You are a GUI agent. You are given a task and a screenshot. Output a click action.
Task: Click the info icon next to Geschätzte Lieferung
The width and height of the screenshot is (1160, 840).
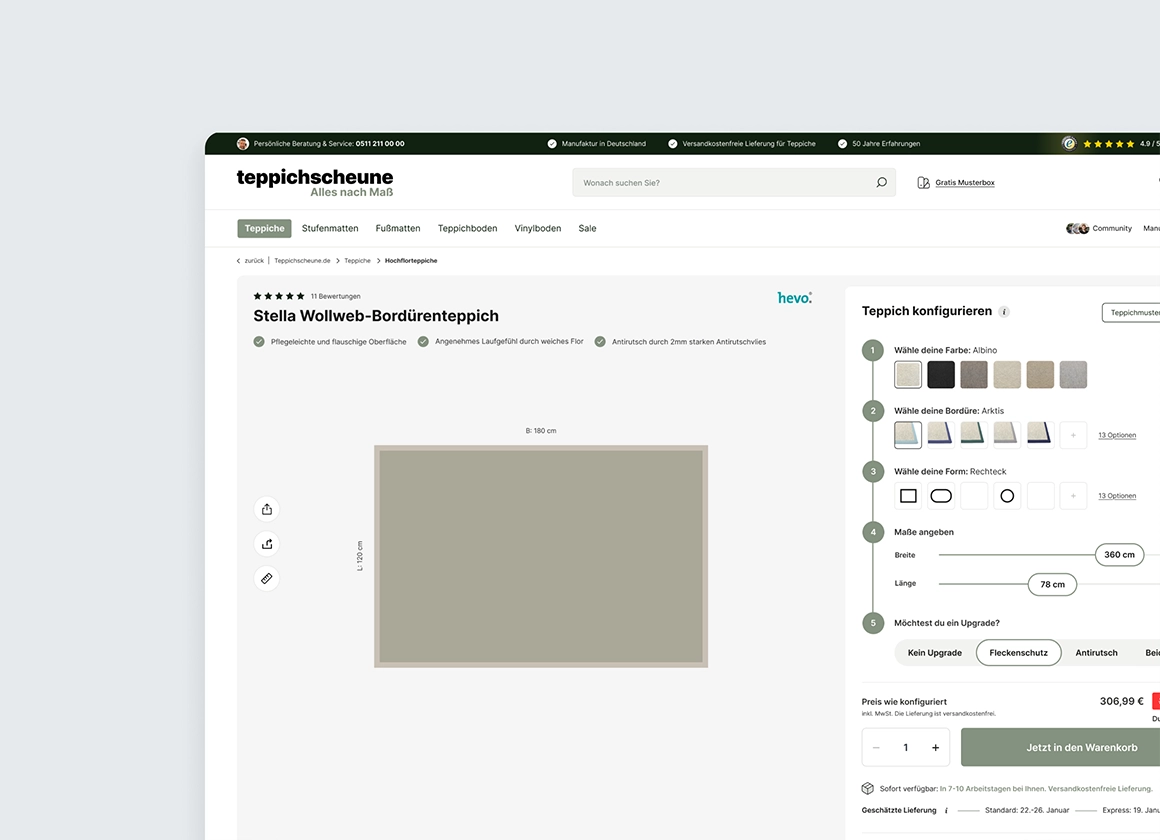tap(946, 810)
